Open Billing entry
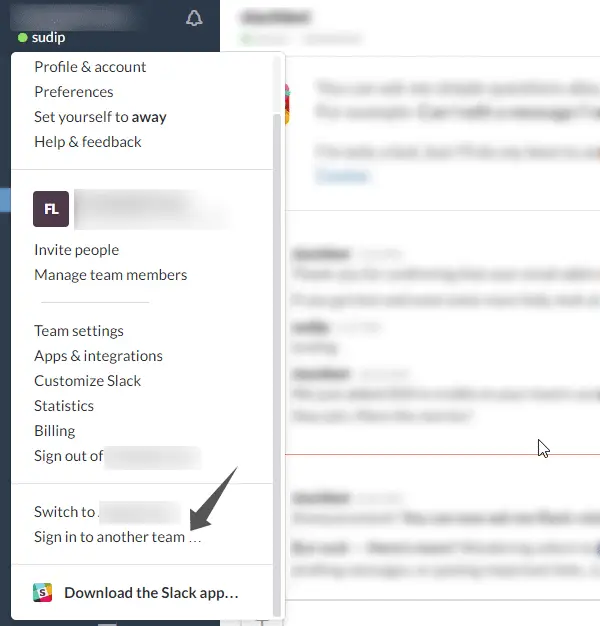 55,431
